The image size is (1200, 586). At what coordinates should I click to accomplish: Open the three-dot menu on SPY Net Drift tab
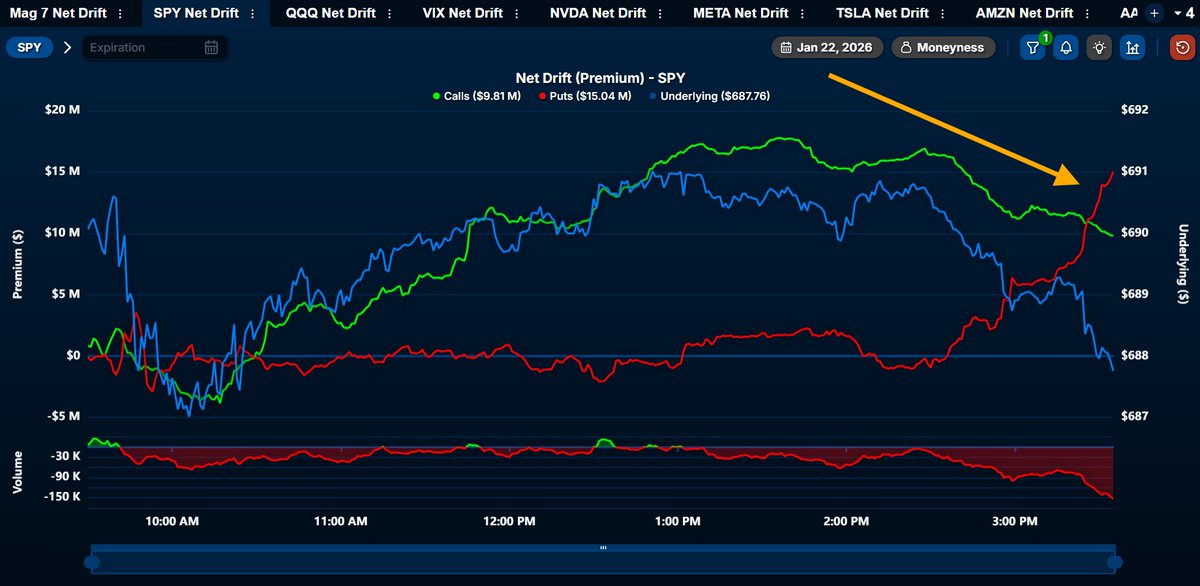point(252,14)
